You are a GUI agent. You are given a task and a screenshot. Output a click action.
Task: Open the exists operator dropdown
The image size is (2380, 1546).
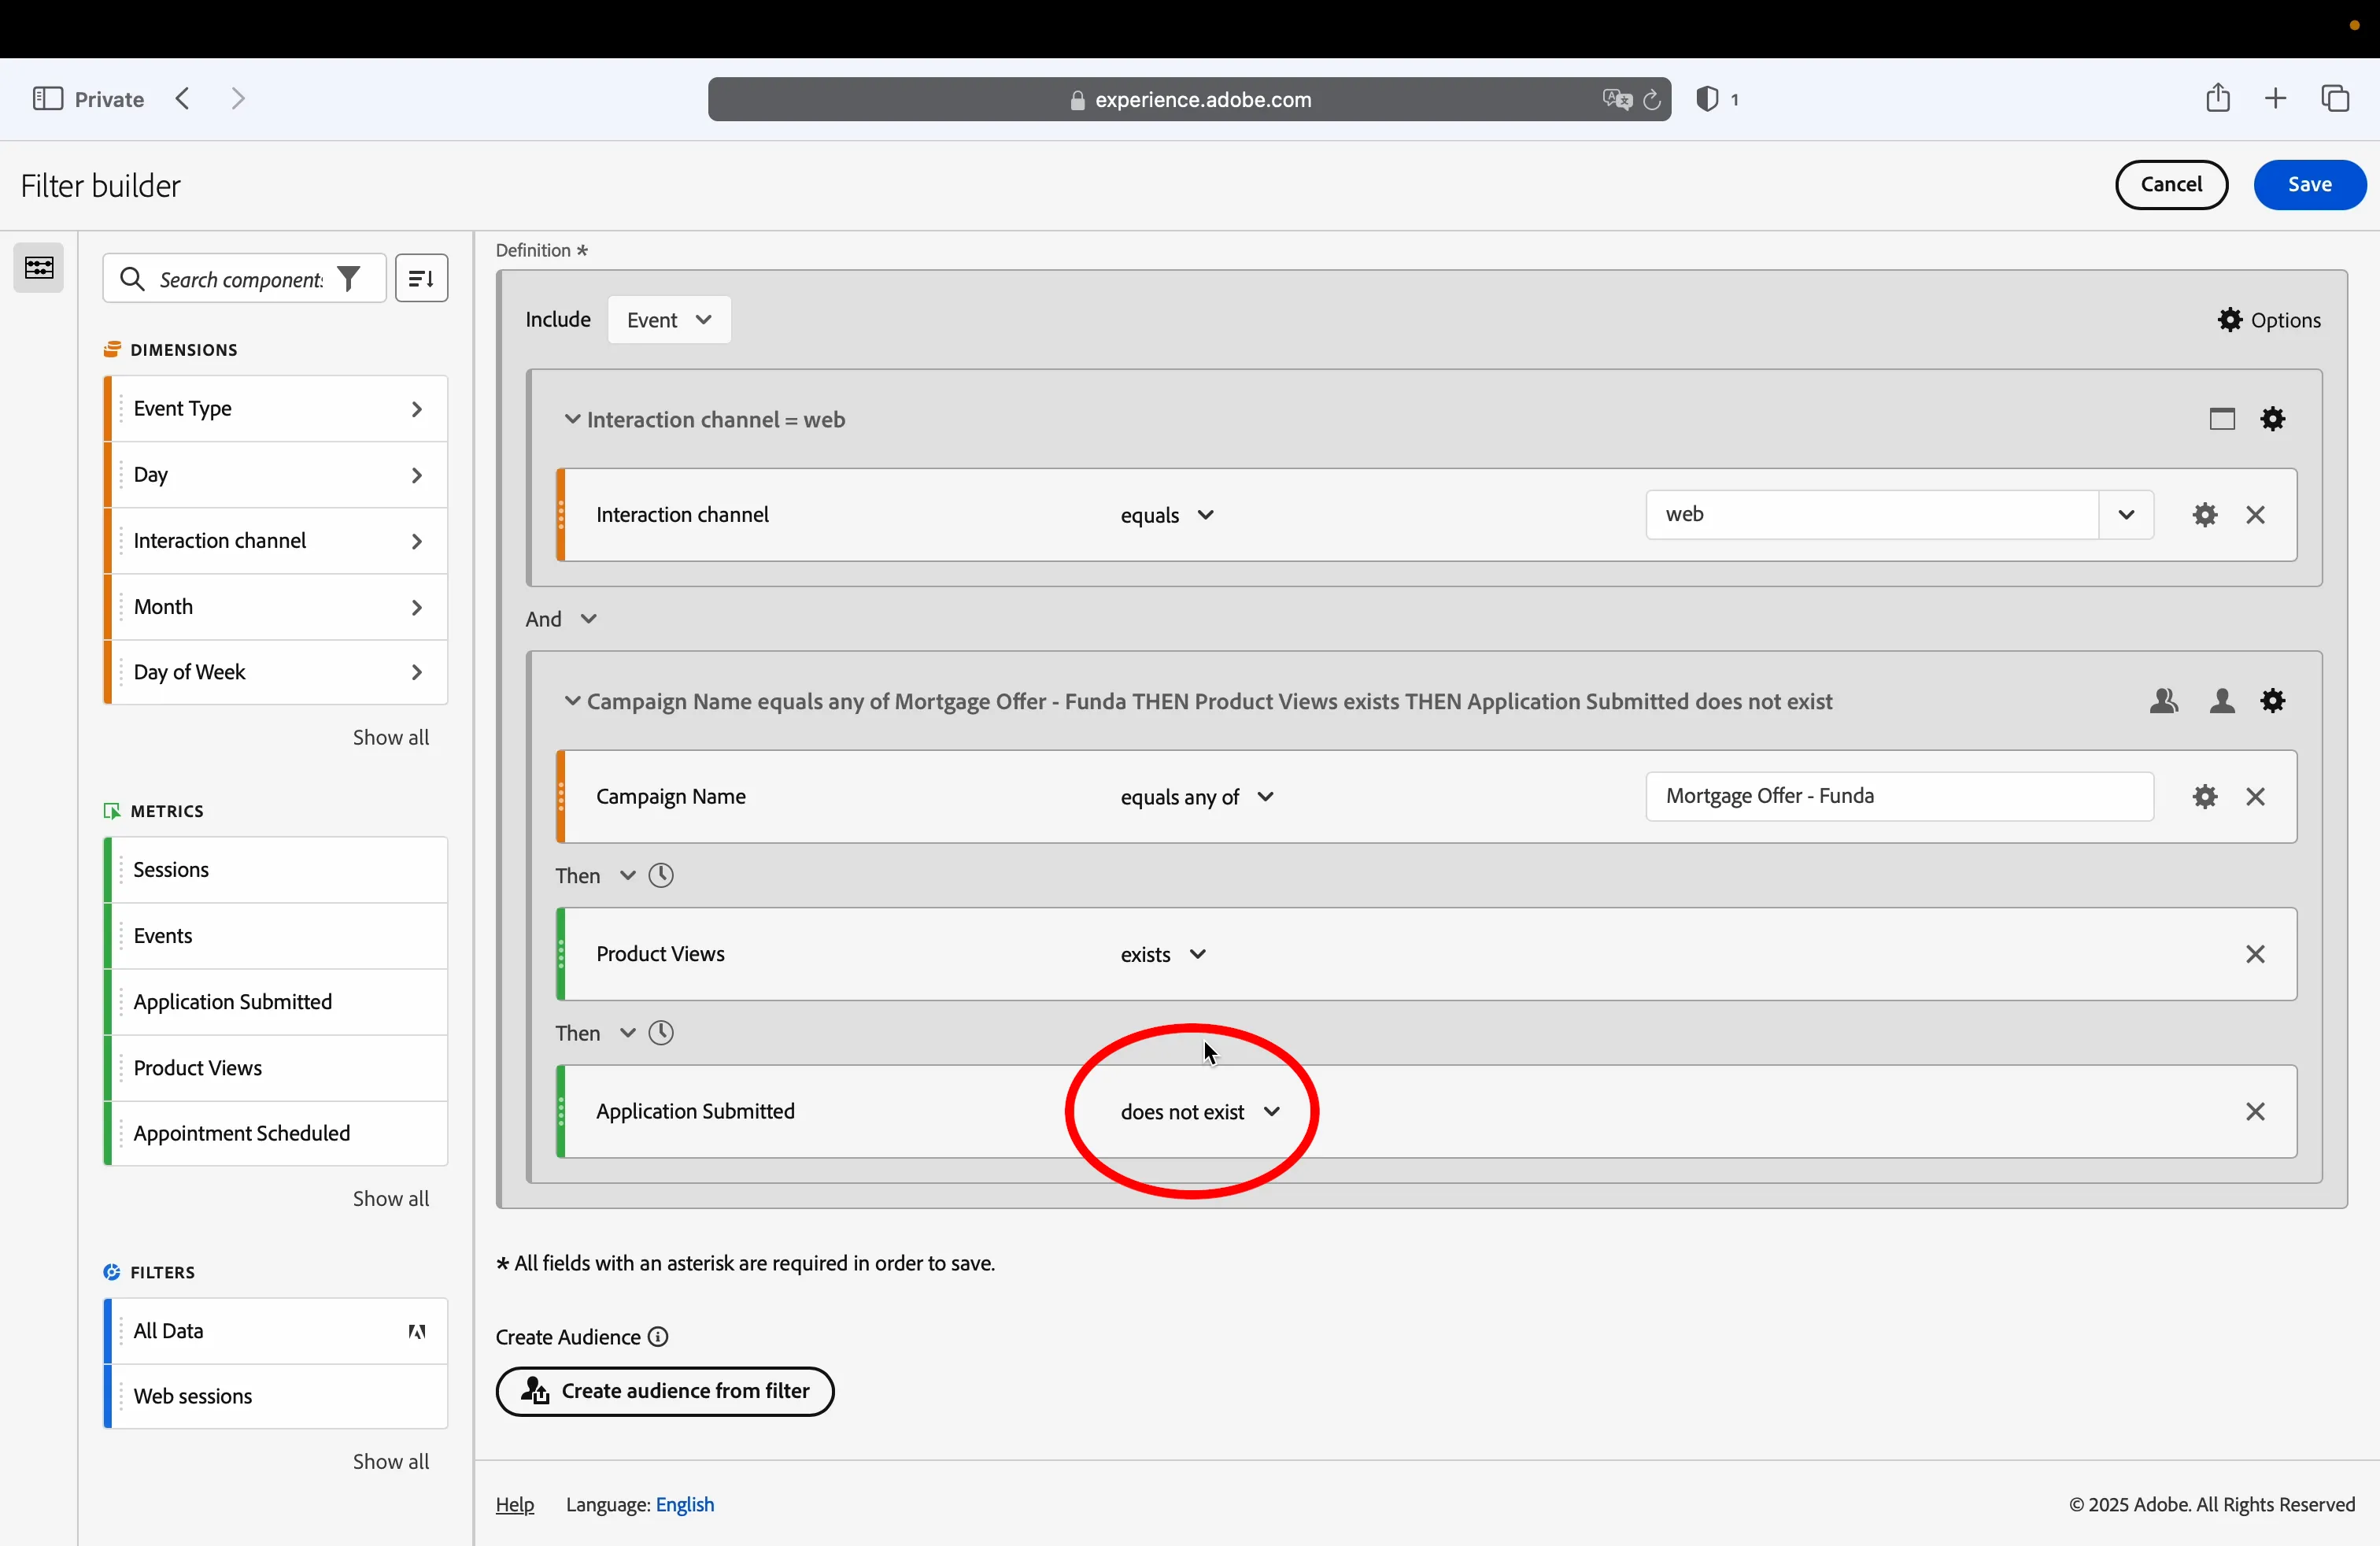pos(1163,954)
